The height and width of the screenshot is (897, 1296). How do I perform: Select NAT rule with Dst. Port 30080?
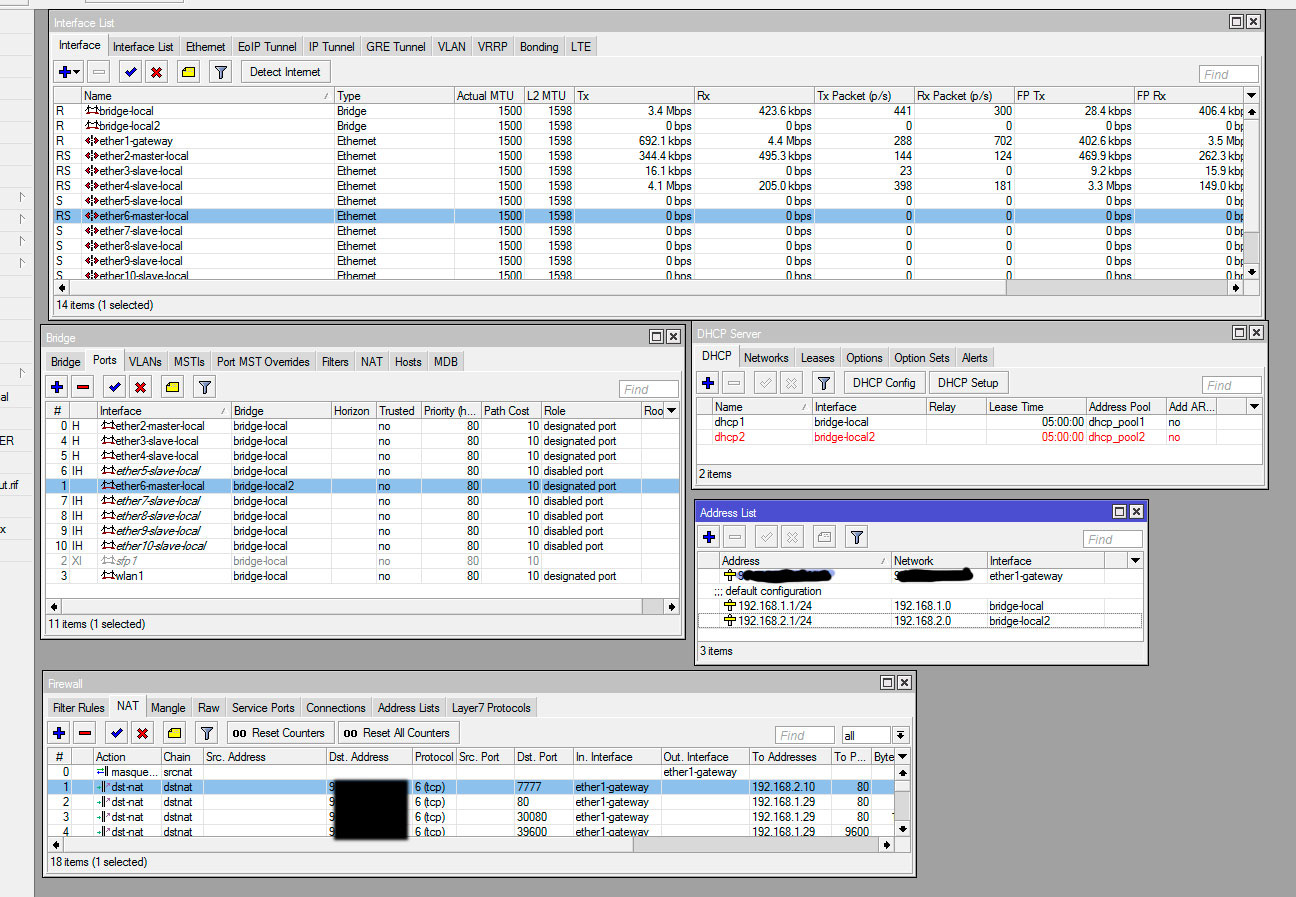(470, 817)
